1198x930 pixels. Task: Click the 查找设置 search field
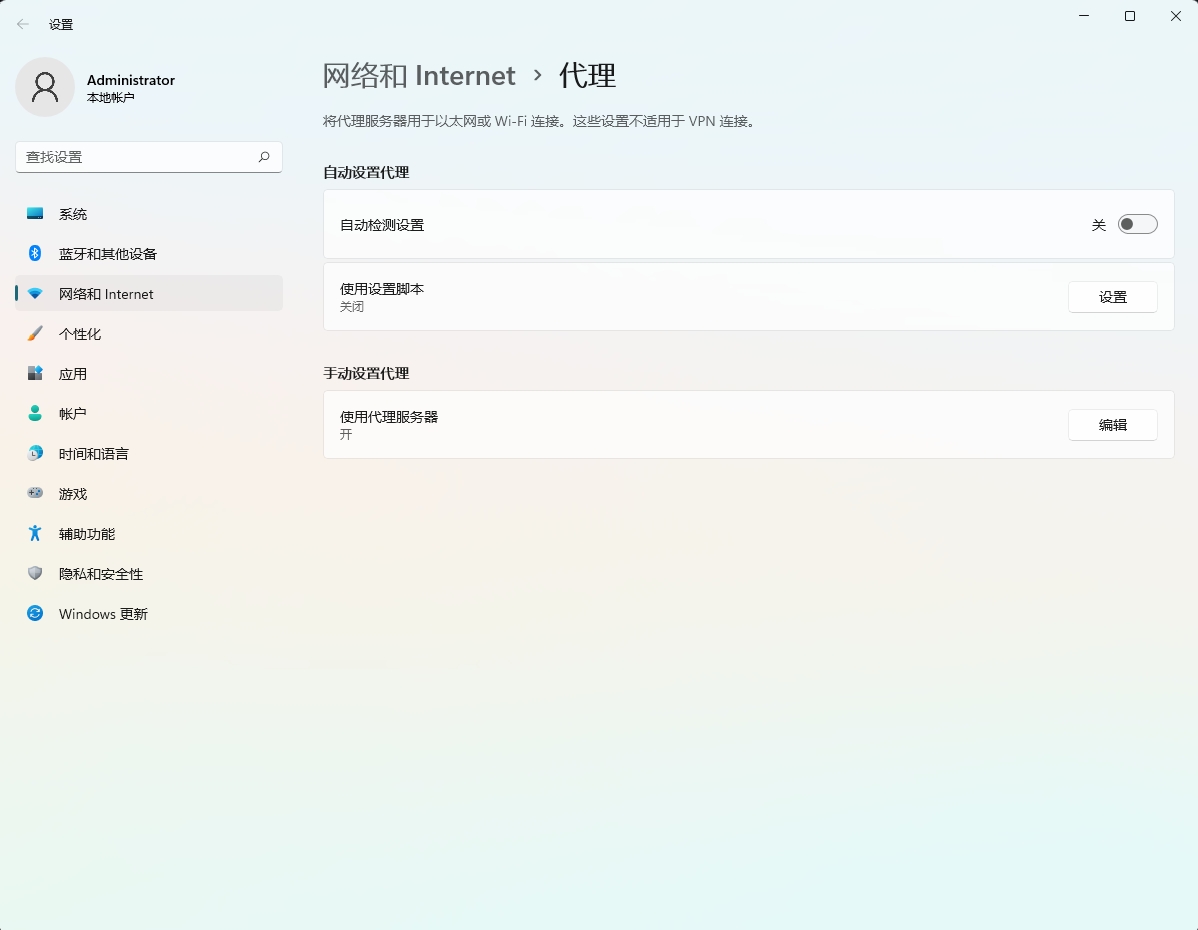click(149, 157)
